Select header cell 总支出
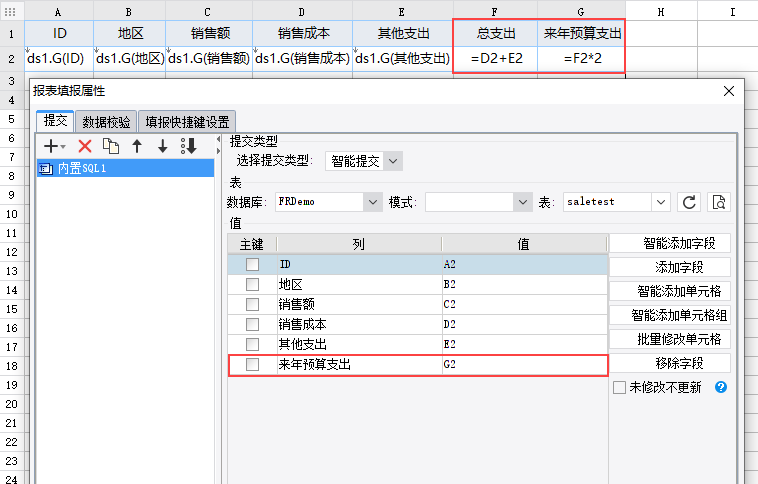Screen dimensions: 758x484 496,33
